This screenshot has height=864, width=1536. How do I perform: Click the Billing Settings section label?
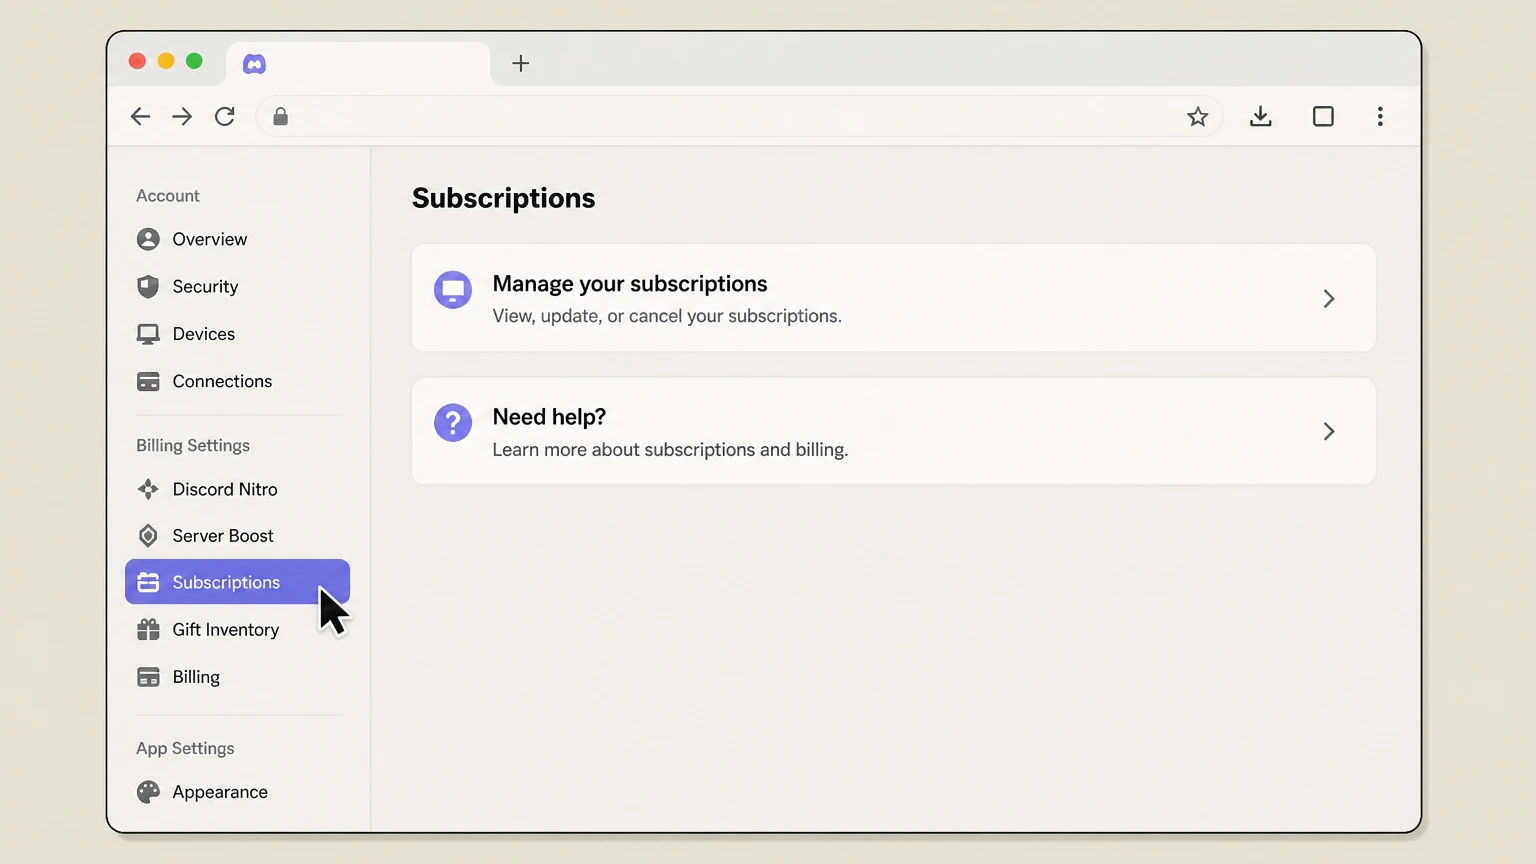coord(193,445)
